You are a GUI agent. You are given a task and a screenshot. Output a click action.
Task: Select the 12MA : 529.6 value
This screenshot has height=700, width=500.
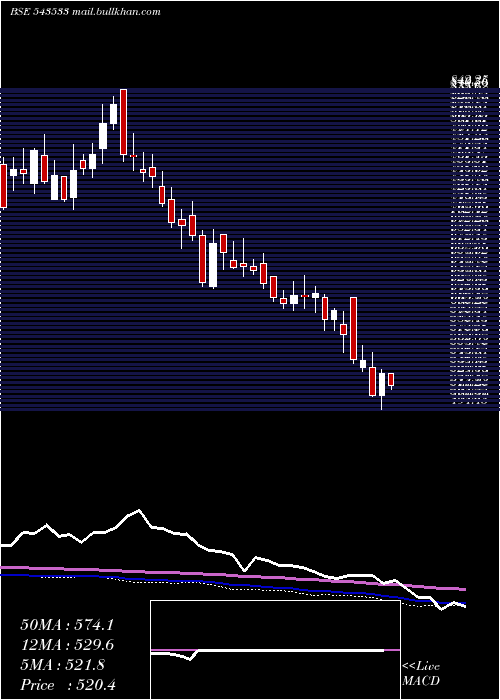coord(67,645)
